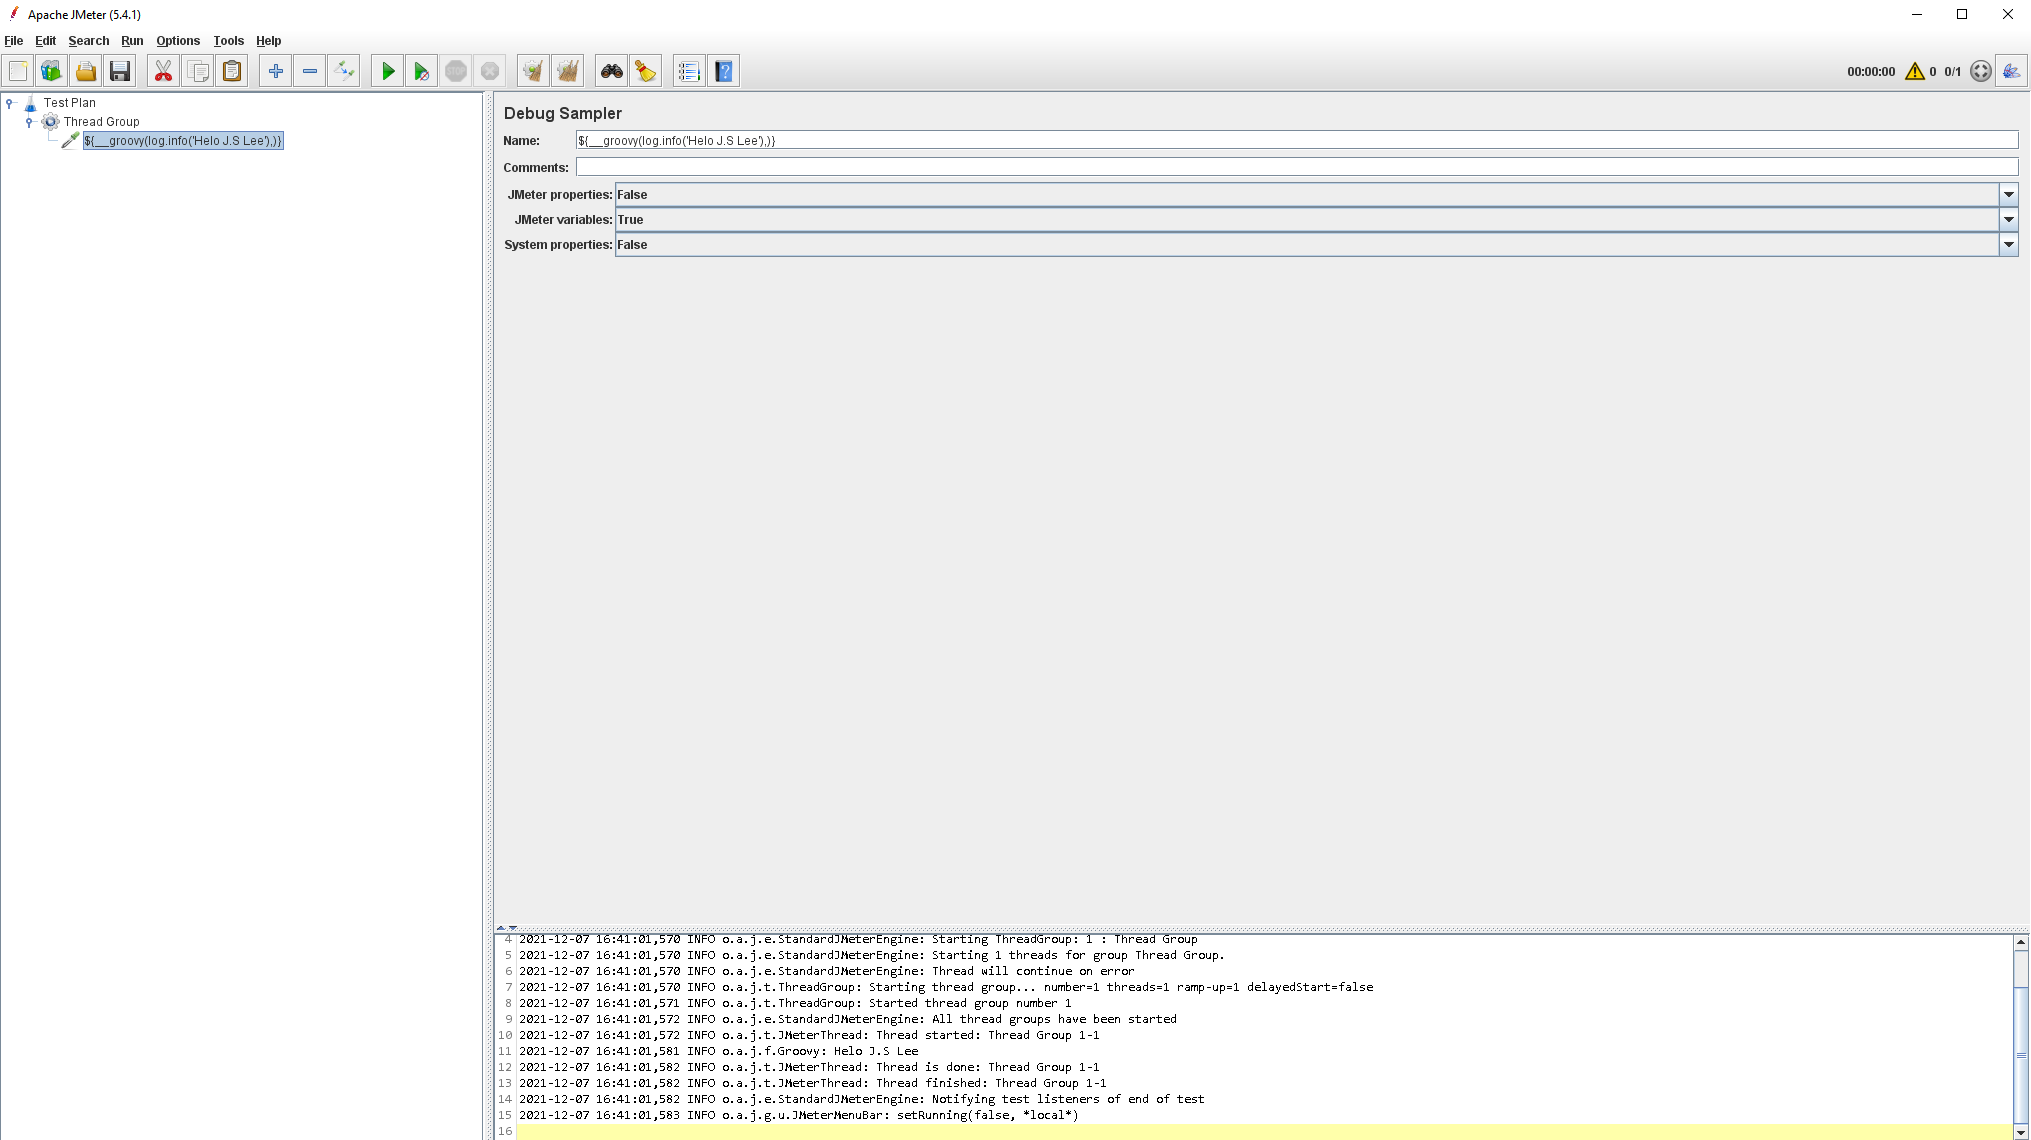Screen dimensions: 2031x1140
Task: Open the JMeter properties dropdown
Action: click(x=2008, y=194)
